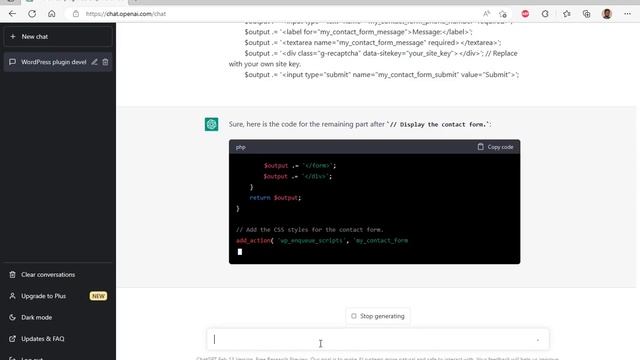
Task: Open the browser extensions puzzle icon
Action: tap(545, 14)
